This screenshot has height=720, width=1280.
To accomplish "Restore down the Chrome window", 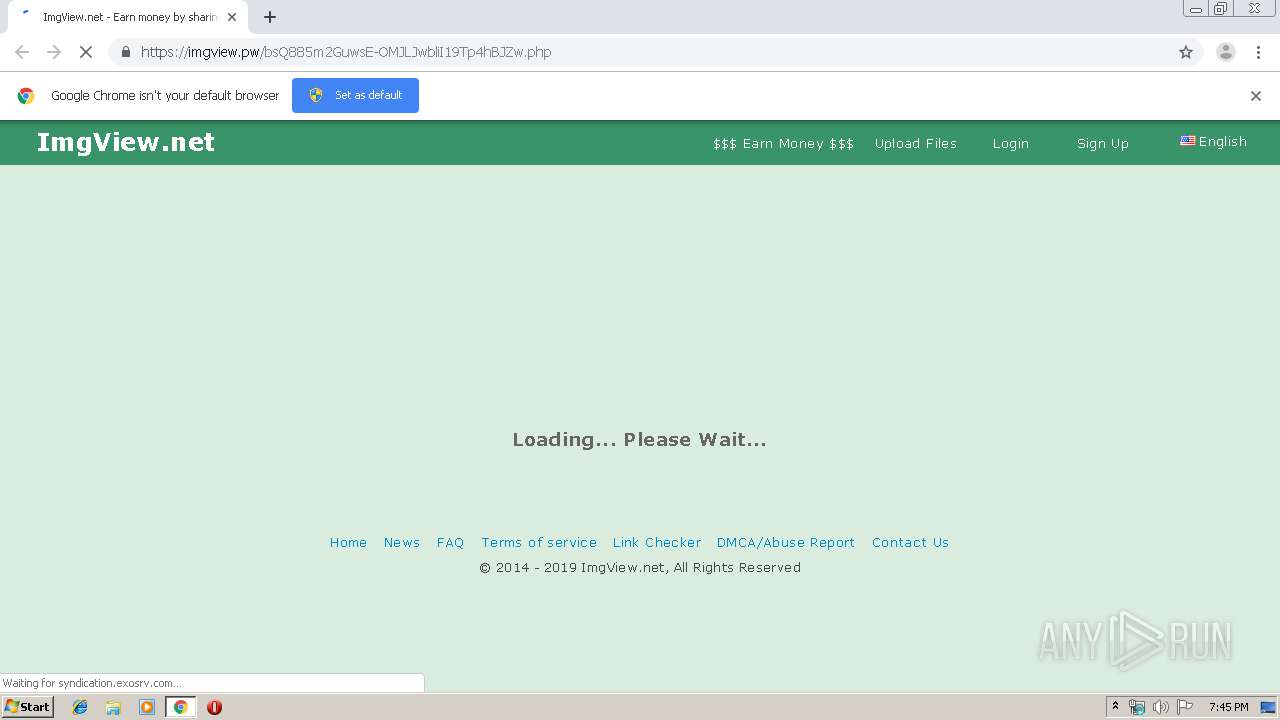I will (1221, 9).
